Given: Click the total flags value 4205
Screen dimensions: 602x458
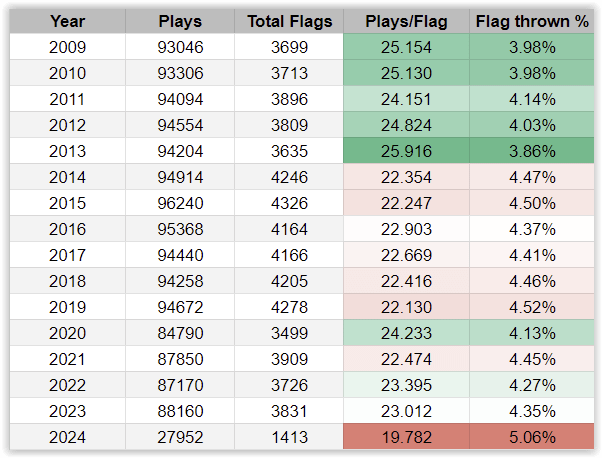Looking at the screenshot, I should [x=289, y=281].
